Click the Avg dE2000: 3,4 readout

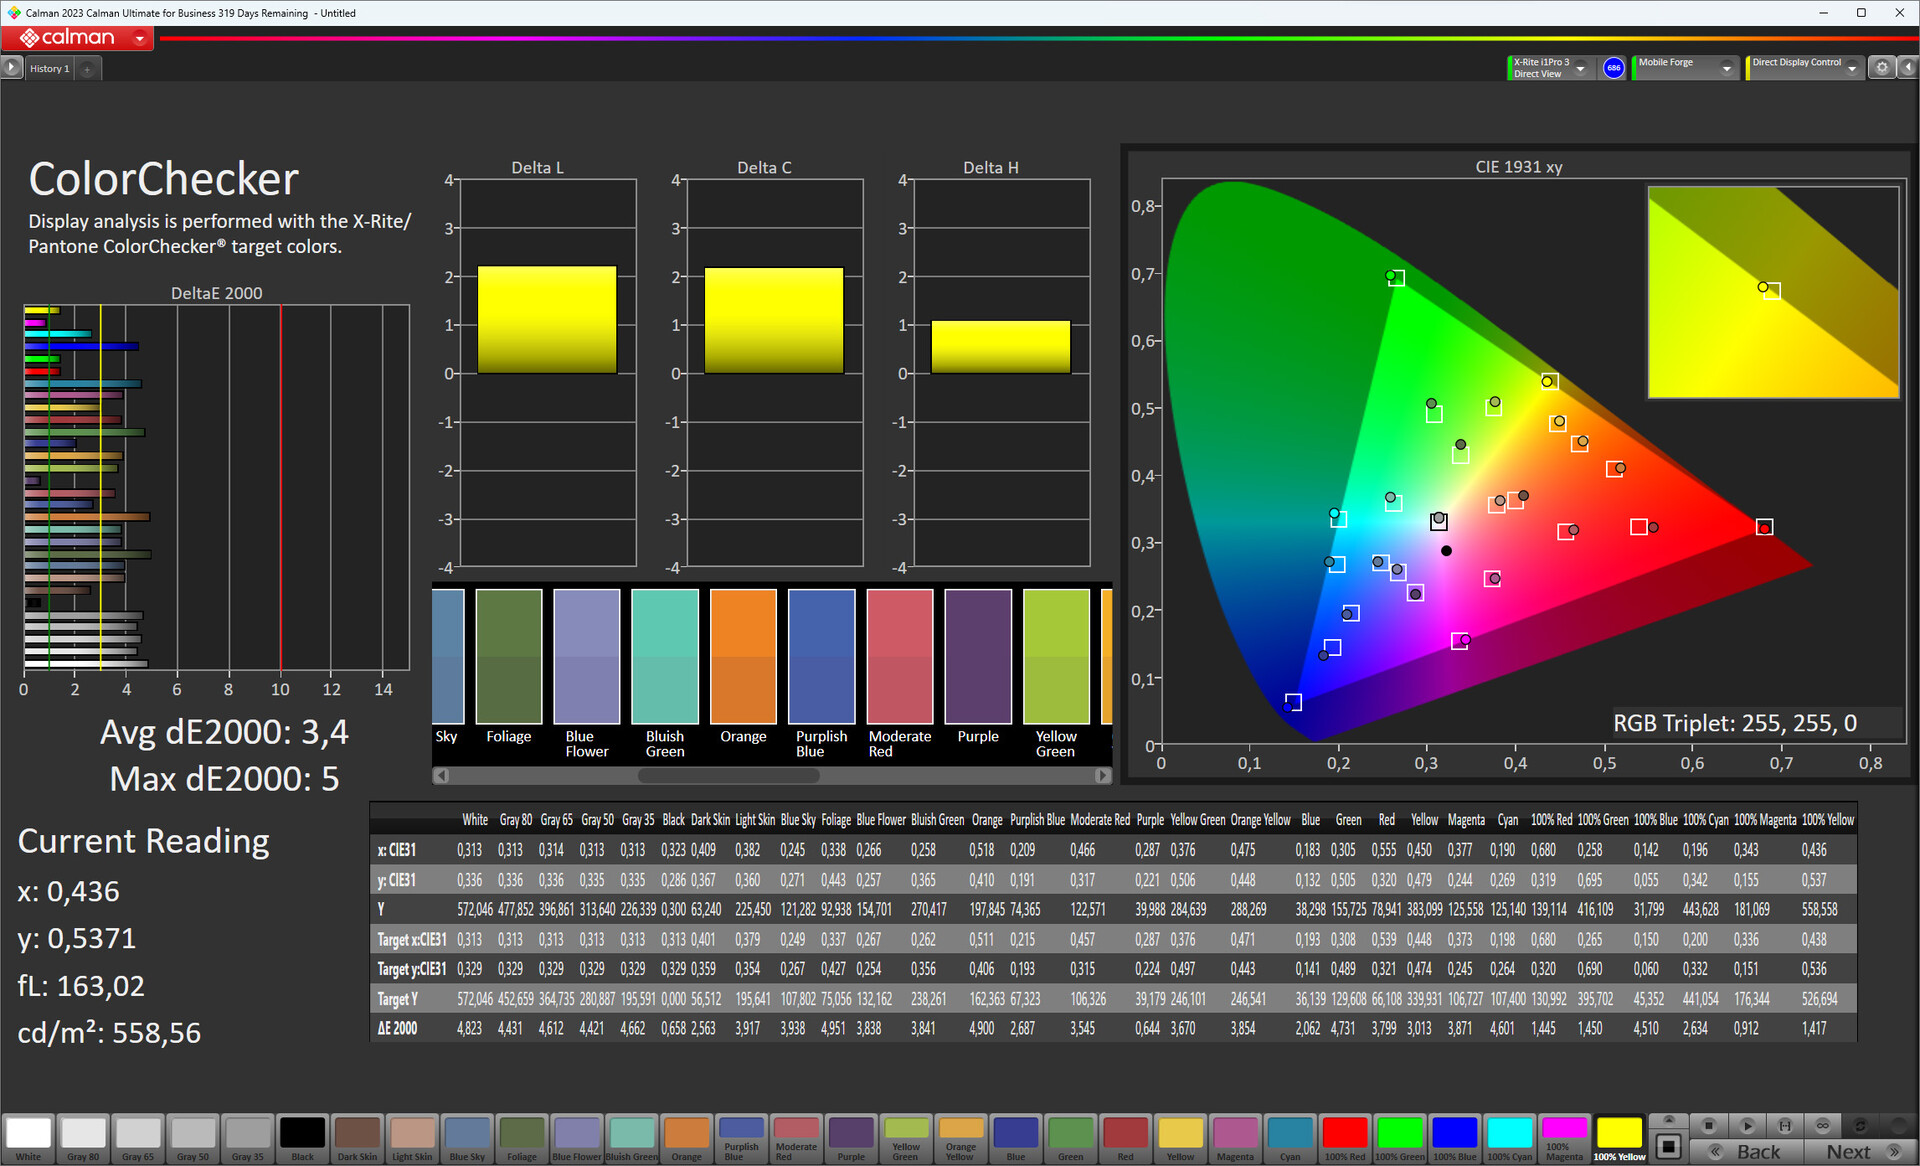224,732
